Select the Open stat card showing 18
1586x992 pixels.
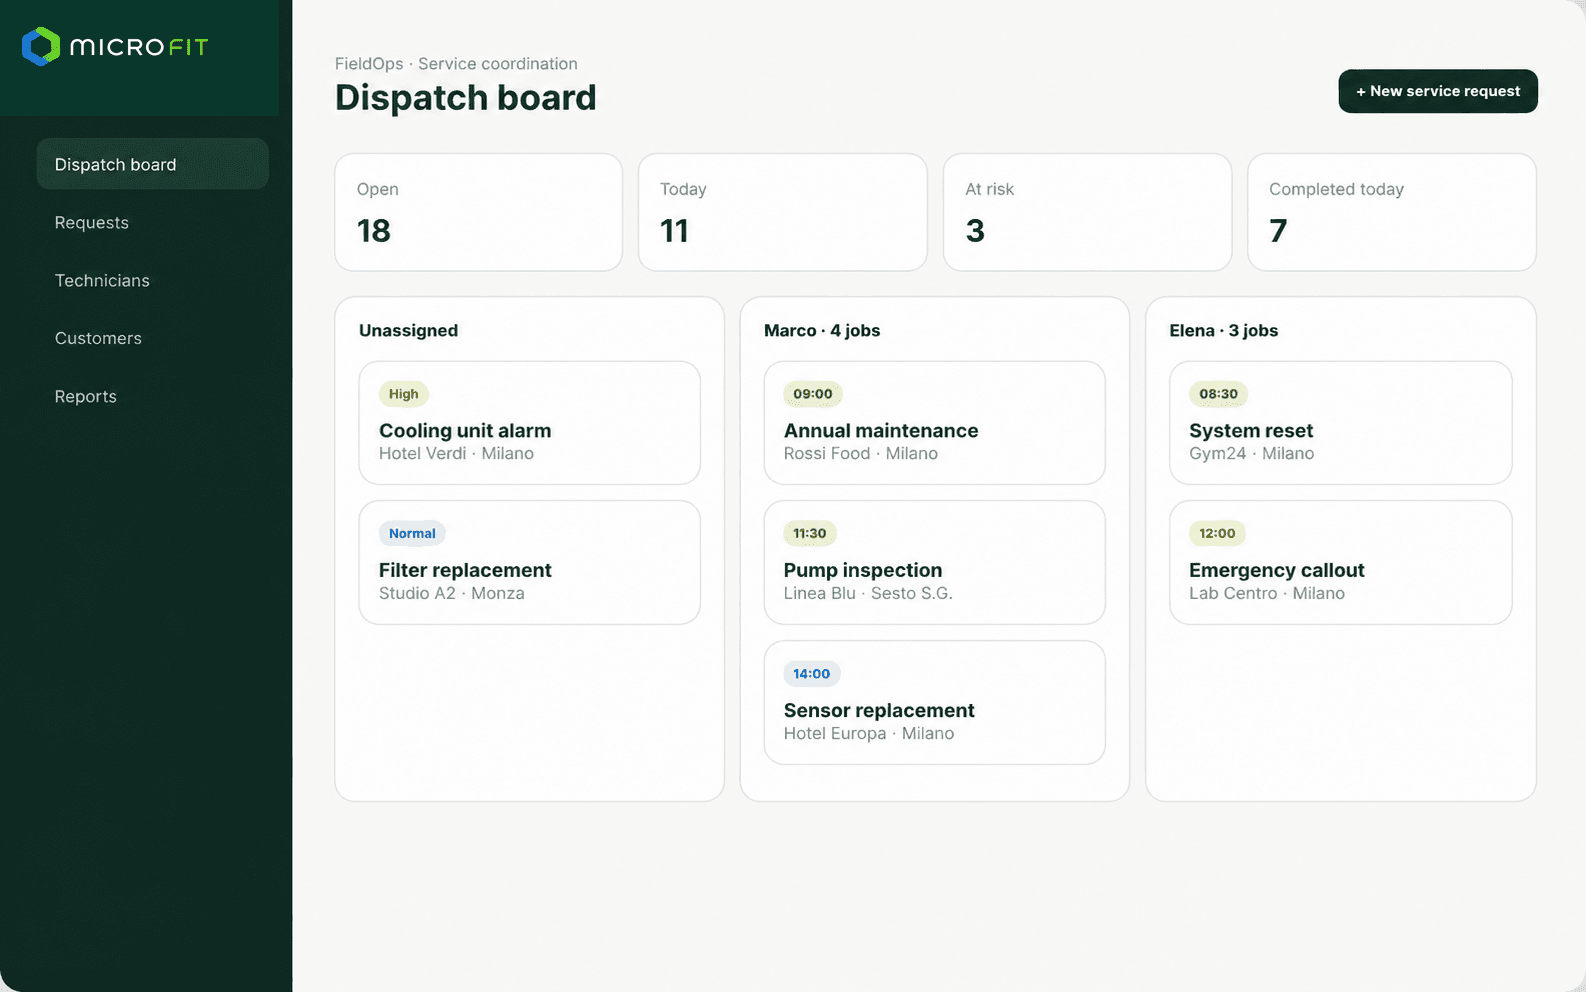click(478, 212)
